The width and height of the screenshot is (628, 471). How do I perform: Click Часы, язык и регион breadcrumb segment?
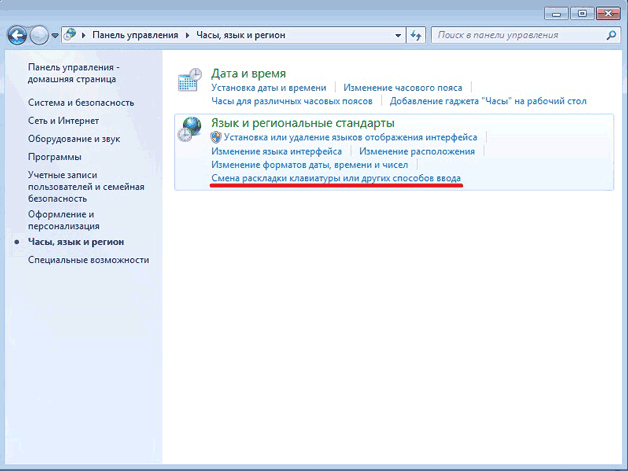point(241,35)
